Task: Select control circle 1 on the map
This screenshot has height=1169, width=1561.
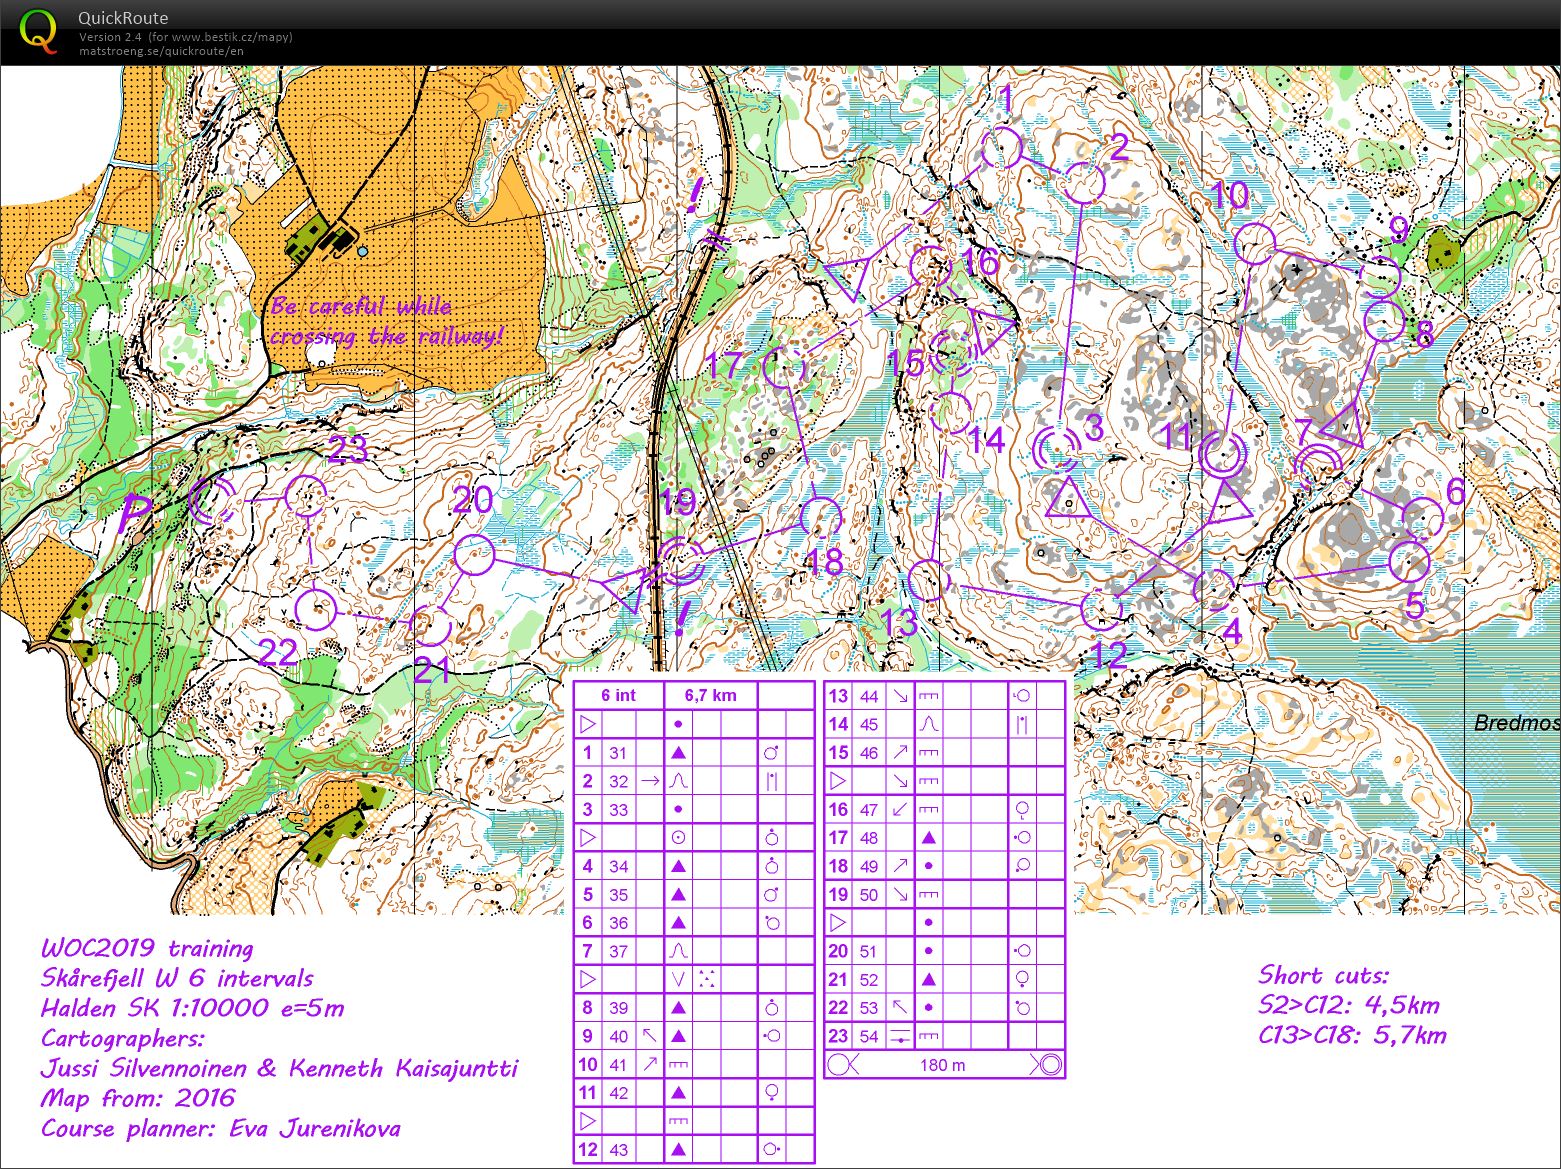Action: pyautogui.click(x=1001, y=149)
